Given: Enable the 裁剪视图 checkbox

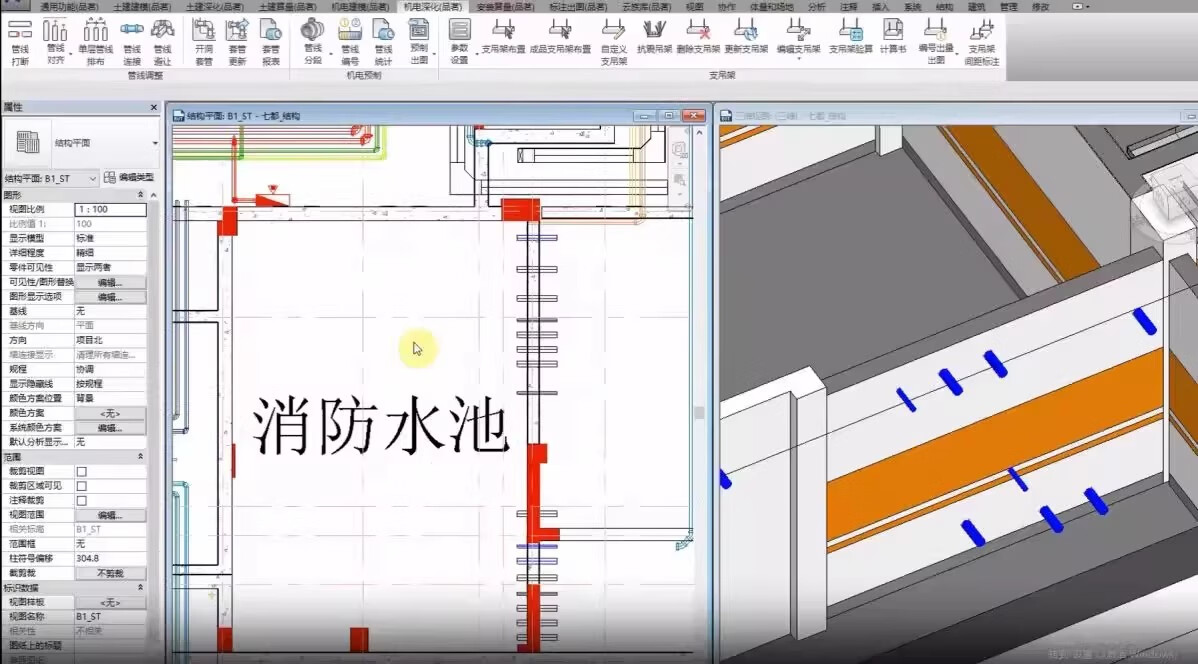Looking at the screenshot, I should (82, 471).
